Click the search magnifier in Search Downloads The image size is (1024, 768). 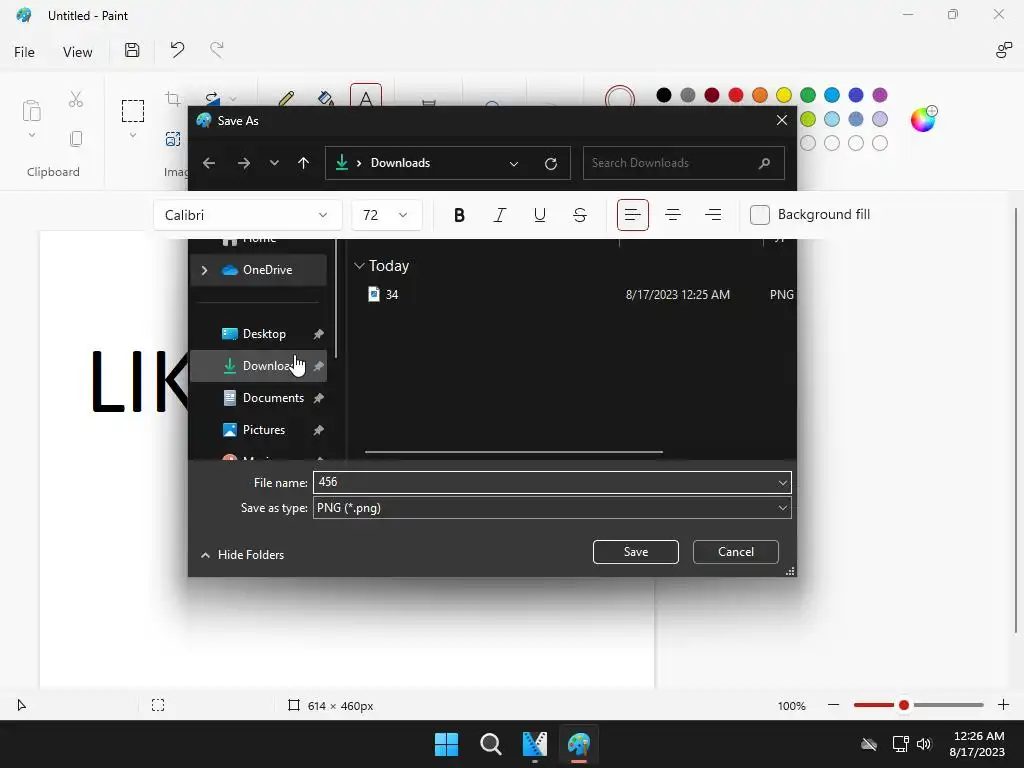pos(764,163)
